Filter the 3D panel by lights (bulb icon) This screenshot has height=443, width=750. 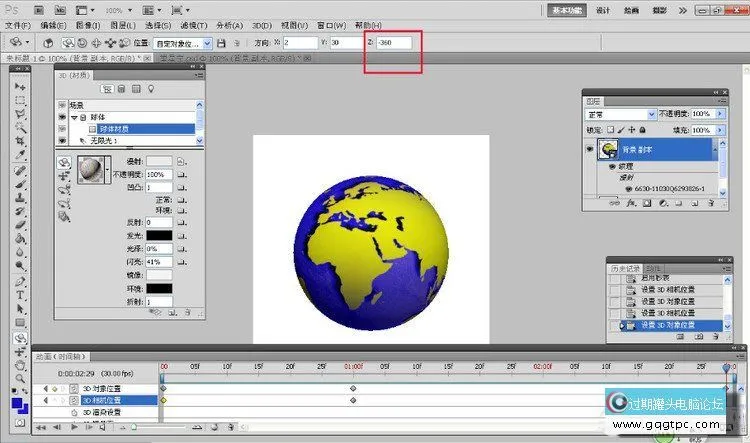pos(151,88)
